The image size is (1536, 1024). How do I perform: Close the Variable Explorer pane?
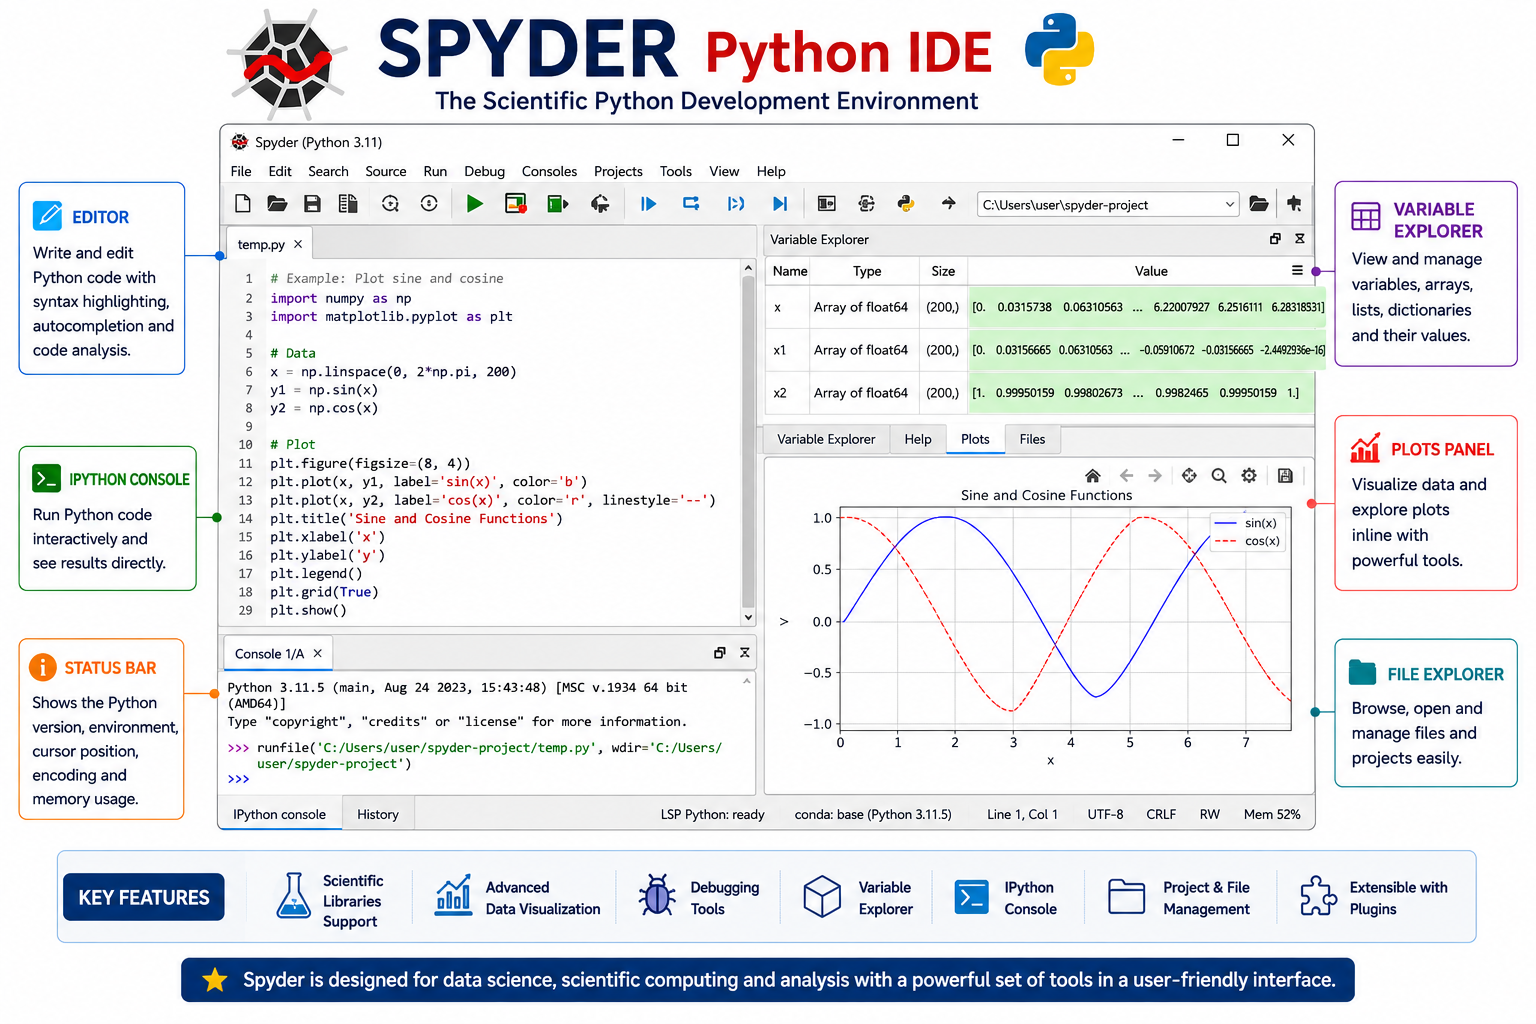(1300, 239)
